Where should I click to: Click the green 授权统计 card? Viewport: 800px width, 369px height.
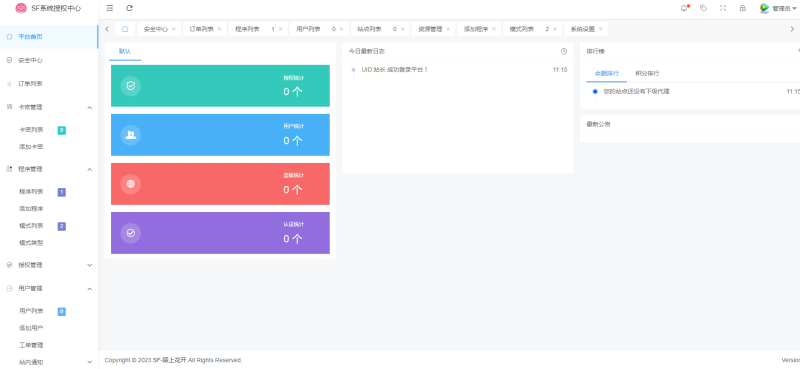tap(220, 86)
